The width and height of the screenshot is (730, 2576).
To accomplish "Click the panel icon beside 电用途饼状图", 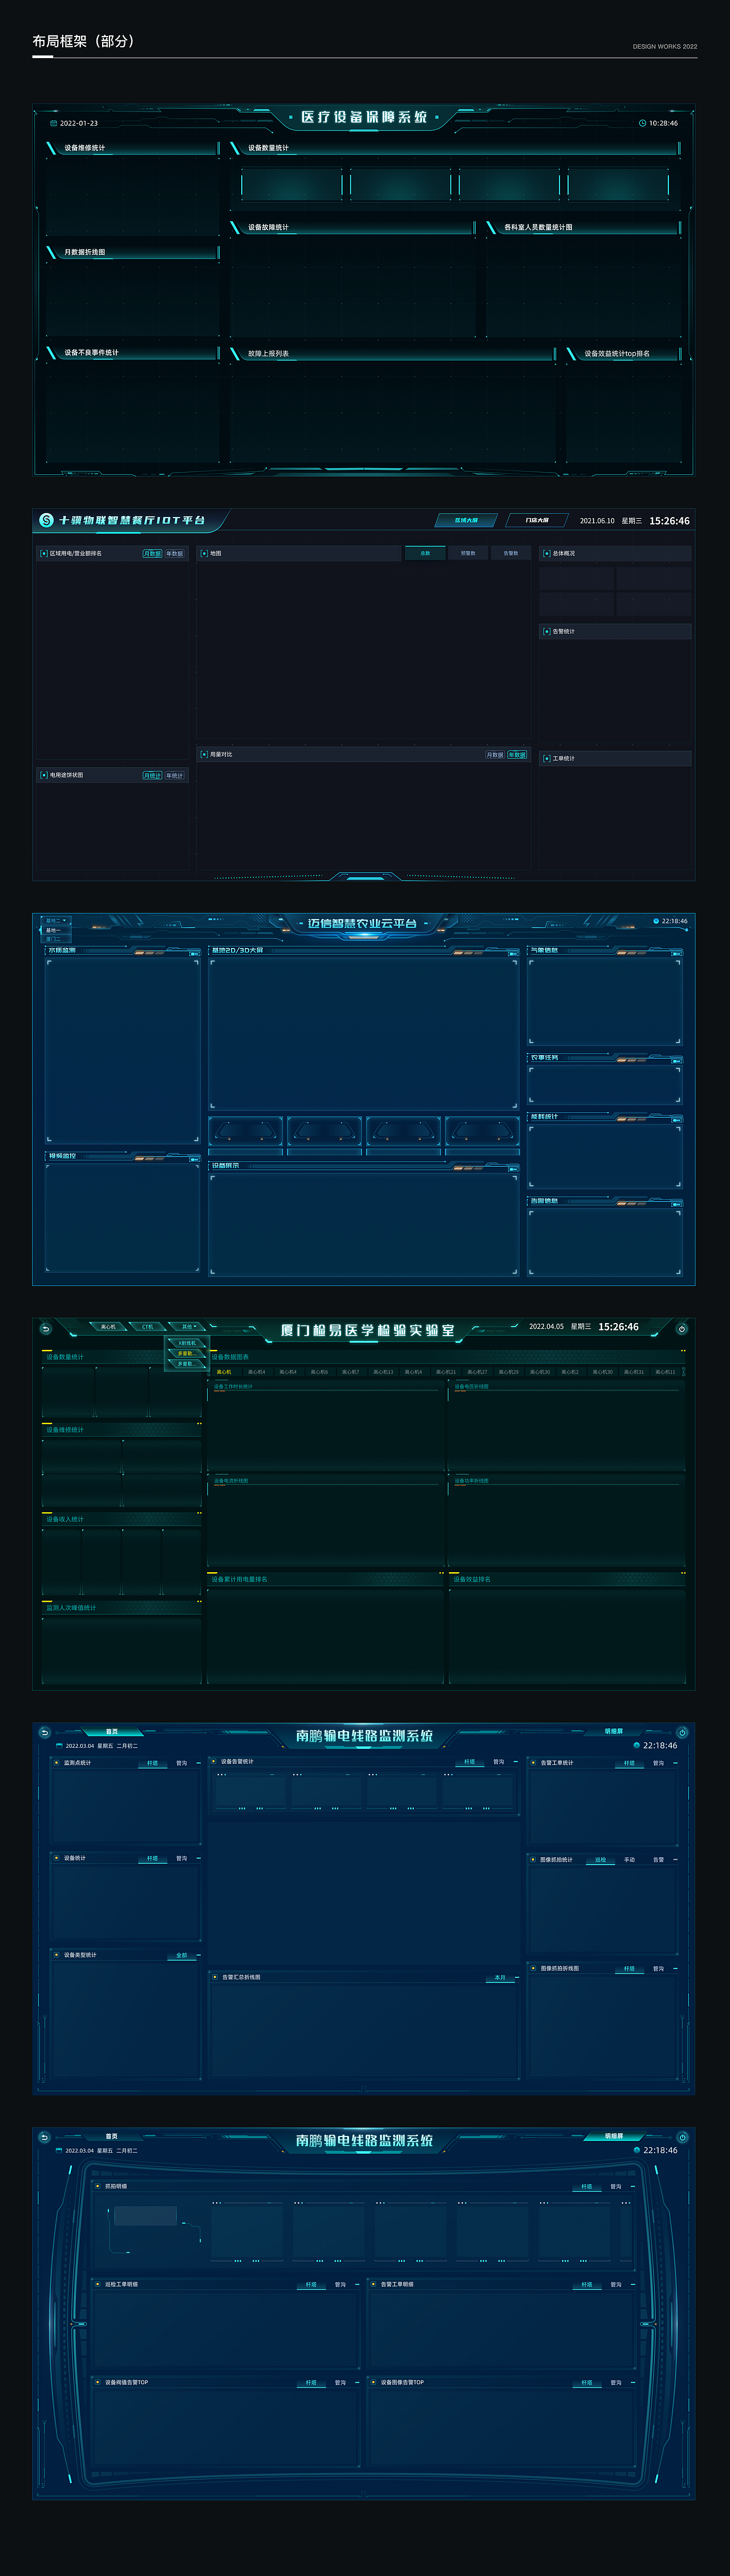I will click(44, 775).
